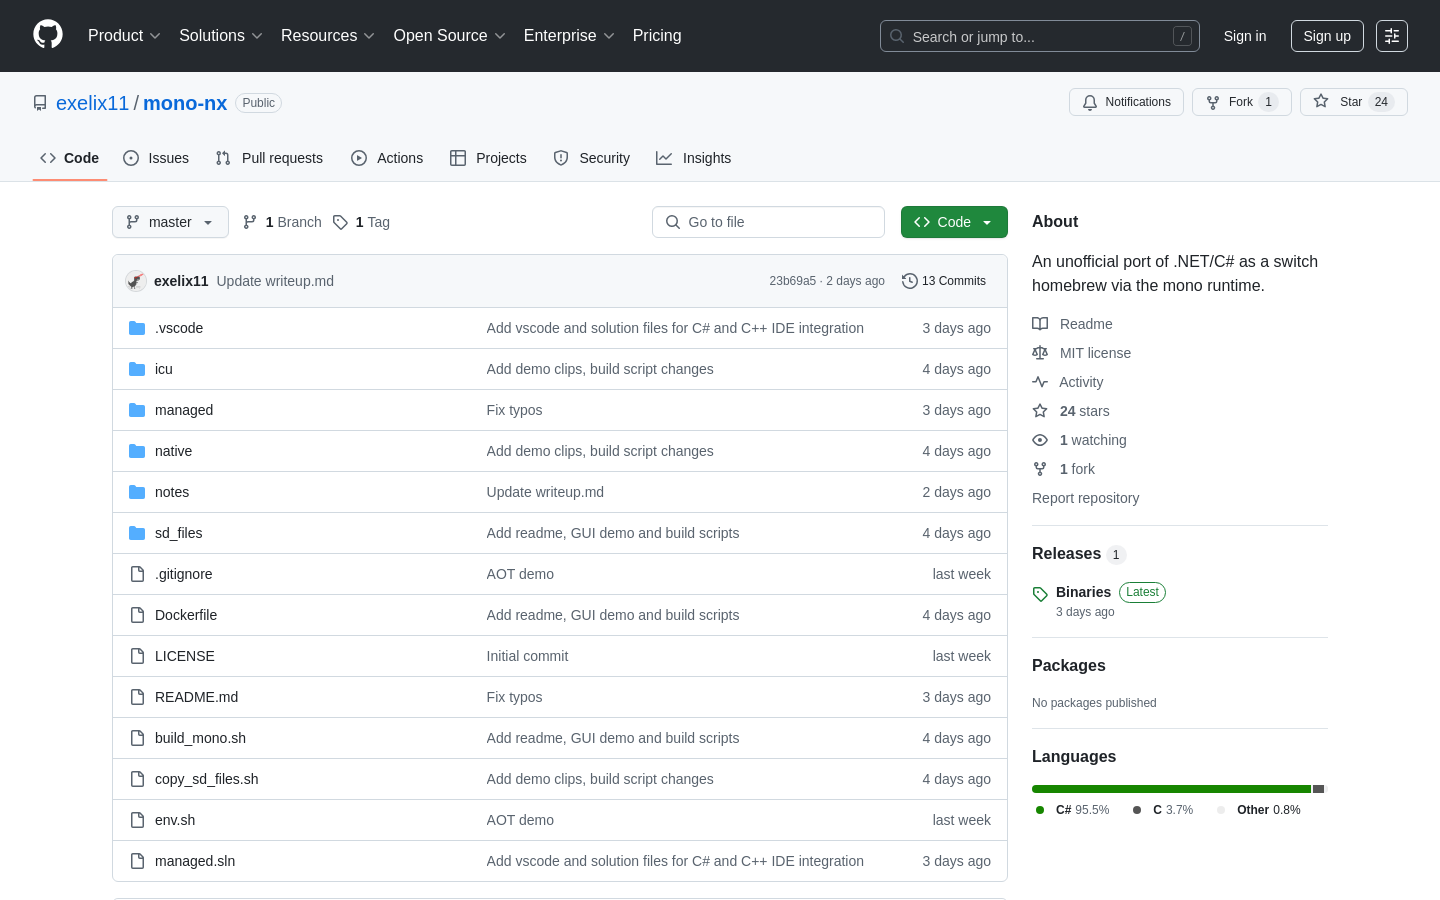This screenshot has height=900, width=1440.
Task: Click the native folder icon
Action: pos(137,451)
